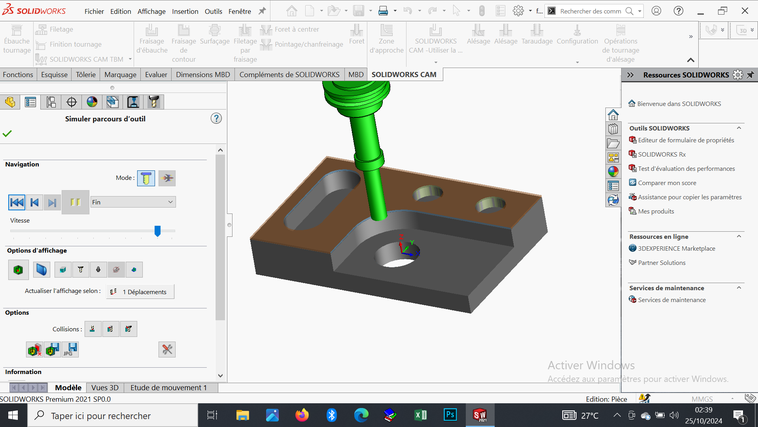Open the simulation help question mark
Screen dimensions: 758x427
coord(216,118)
